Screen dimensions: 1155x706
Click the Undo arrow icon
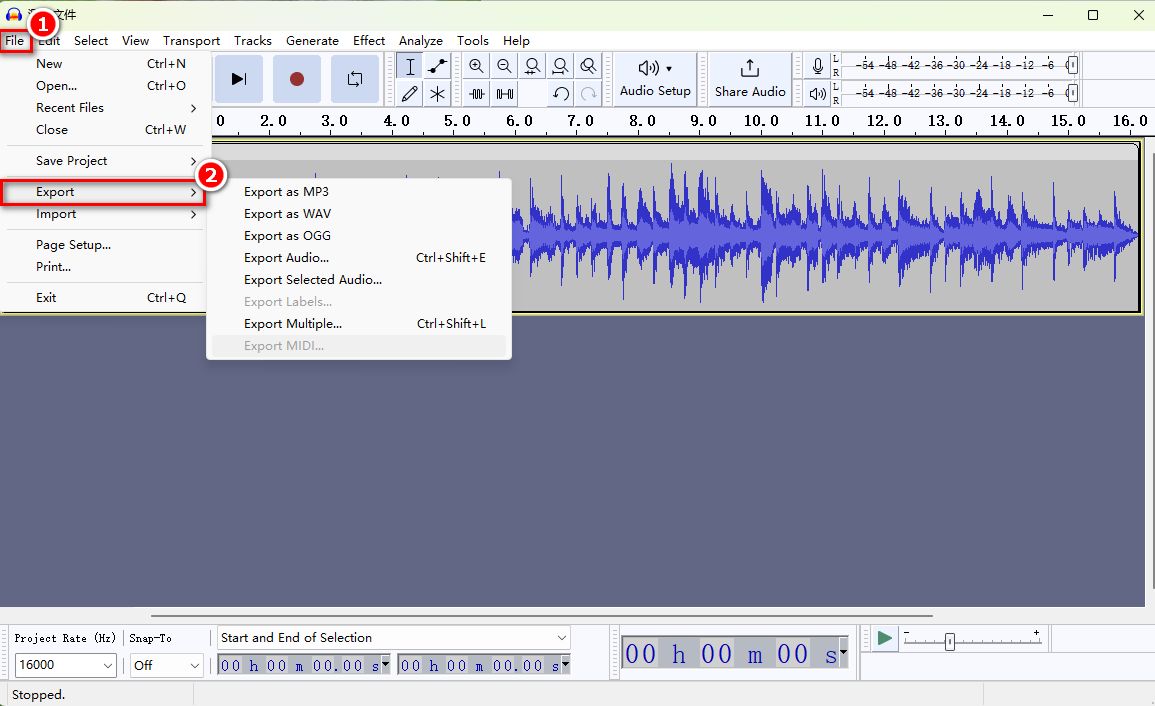click(561, 94)
